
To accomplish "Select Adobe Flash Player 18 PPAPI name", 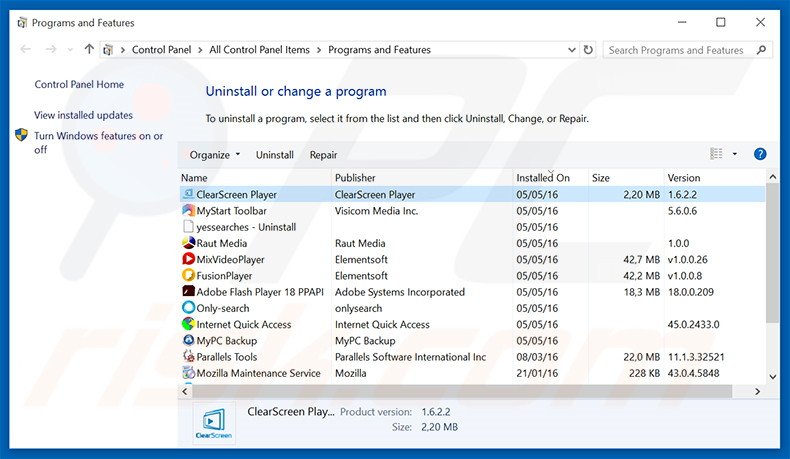I will [x=260, y=292].
